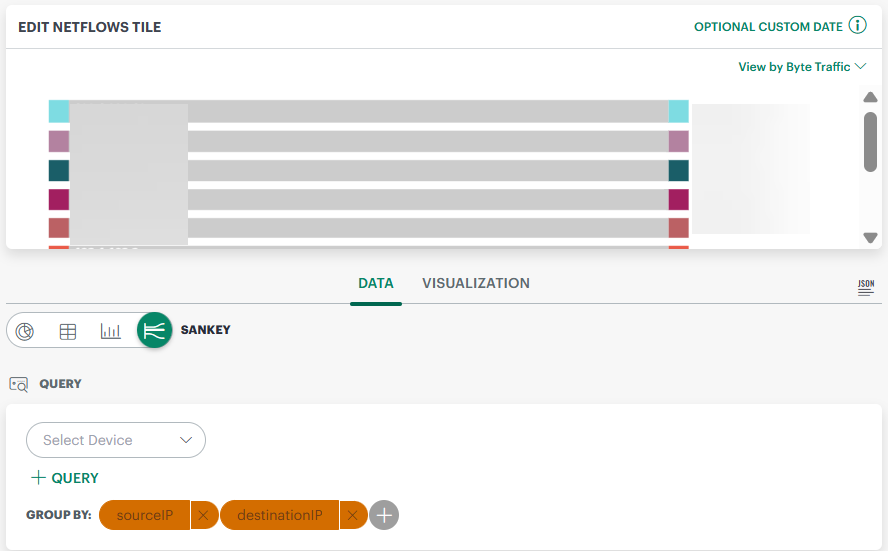Open the JSON view icon
Screen dimensions: 888x551
pyautogui.click(x=866, y=288)
